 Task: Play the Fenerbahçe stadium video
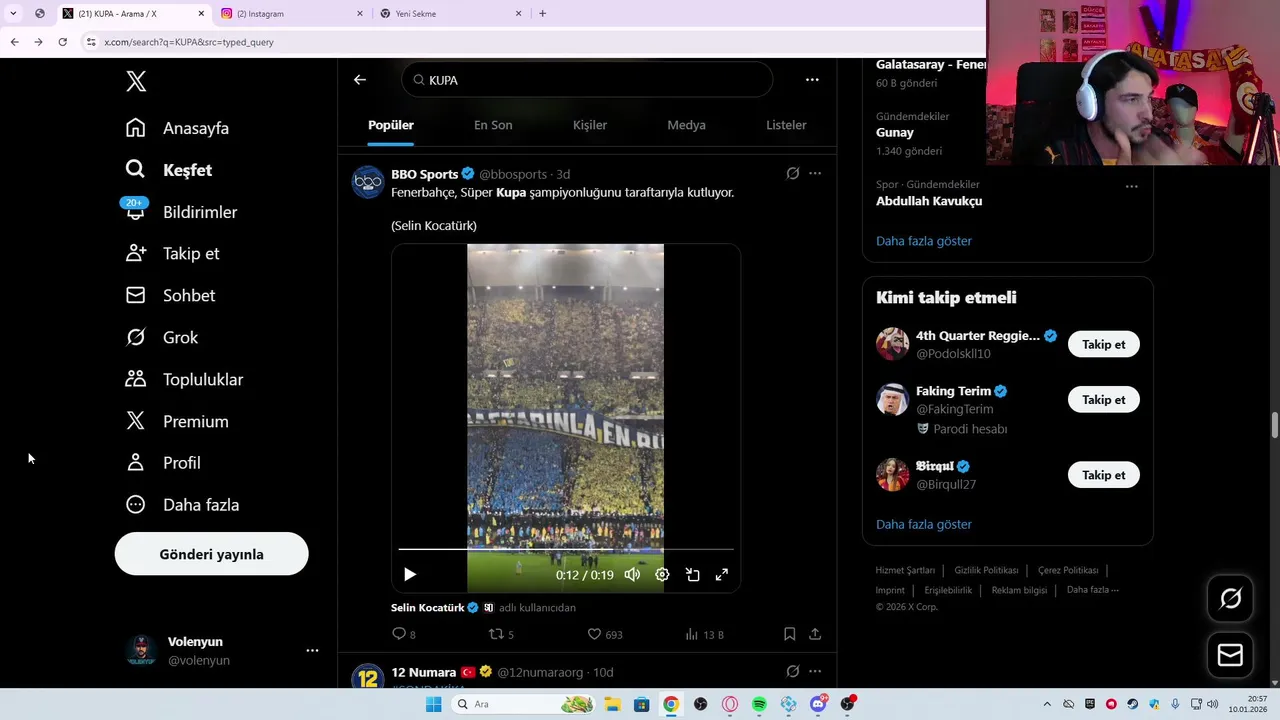pyautogui.click(x=409, y=575)
